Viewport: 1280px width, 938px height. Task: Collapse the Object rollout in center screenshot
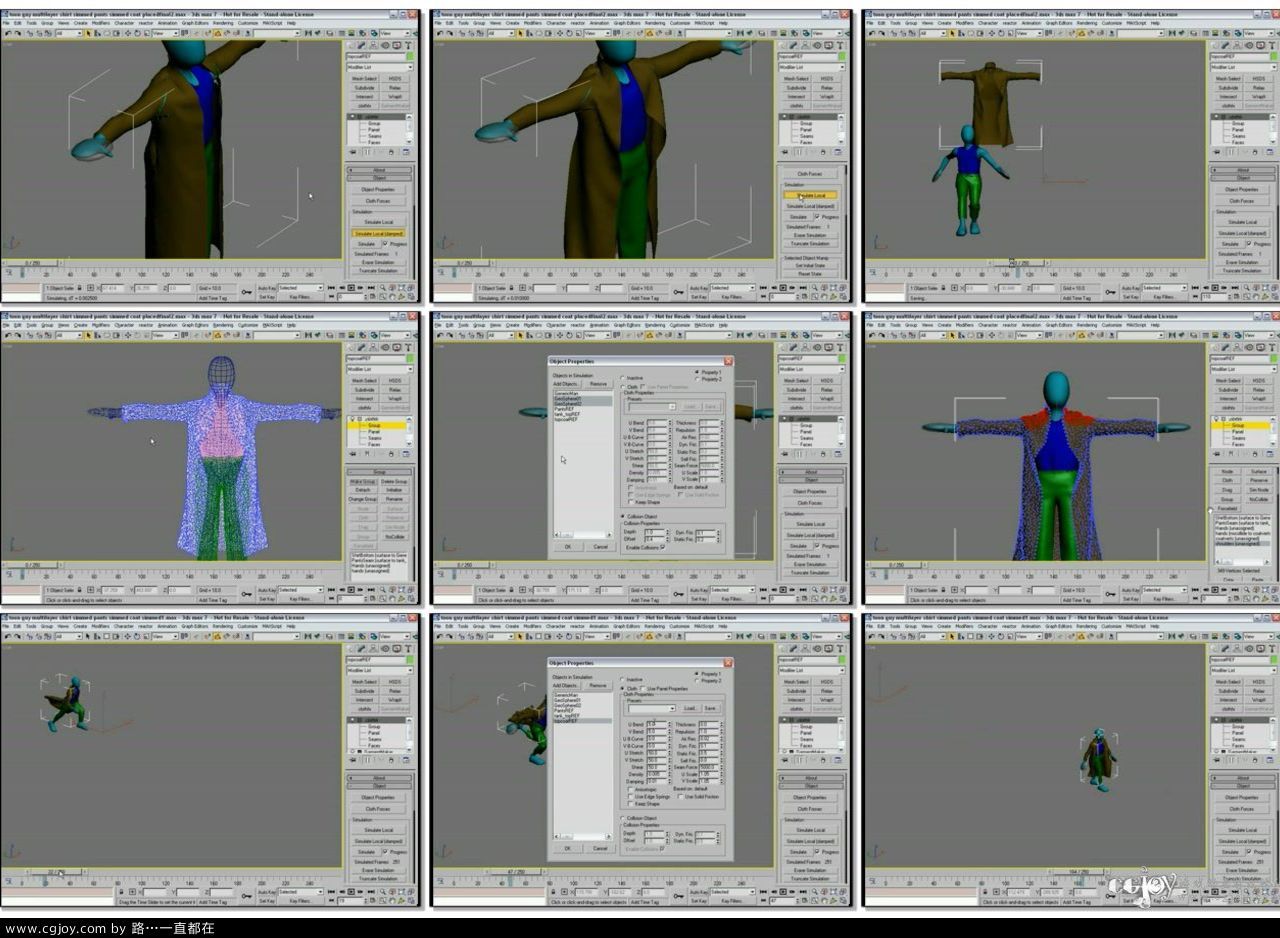coord(811,480)
